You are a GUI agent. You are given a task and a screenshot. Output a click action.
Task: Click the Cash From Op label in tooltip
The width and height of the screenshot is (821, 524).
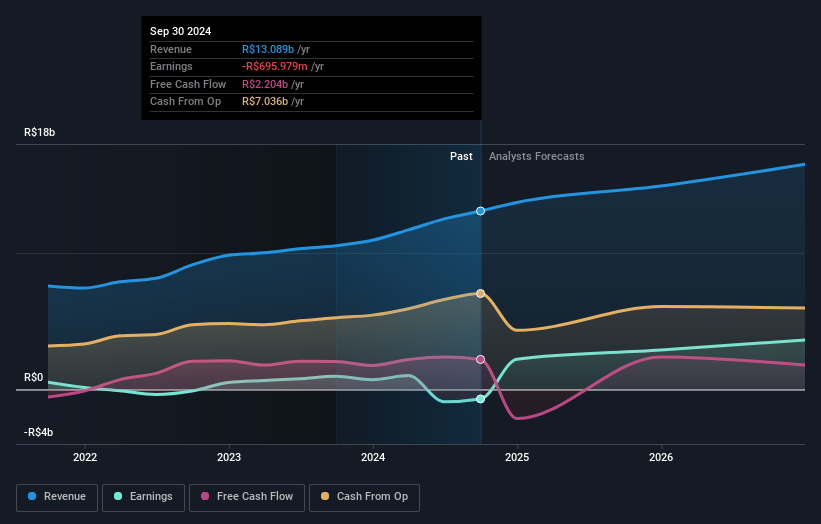(x=185, y=102)
